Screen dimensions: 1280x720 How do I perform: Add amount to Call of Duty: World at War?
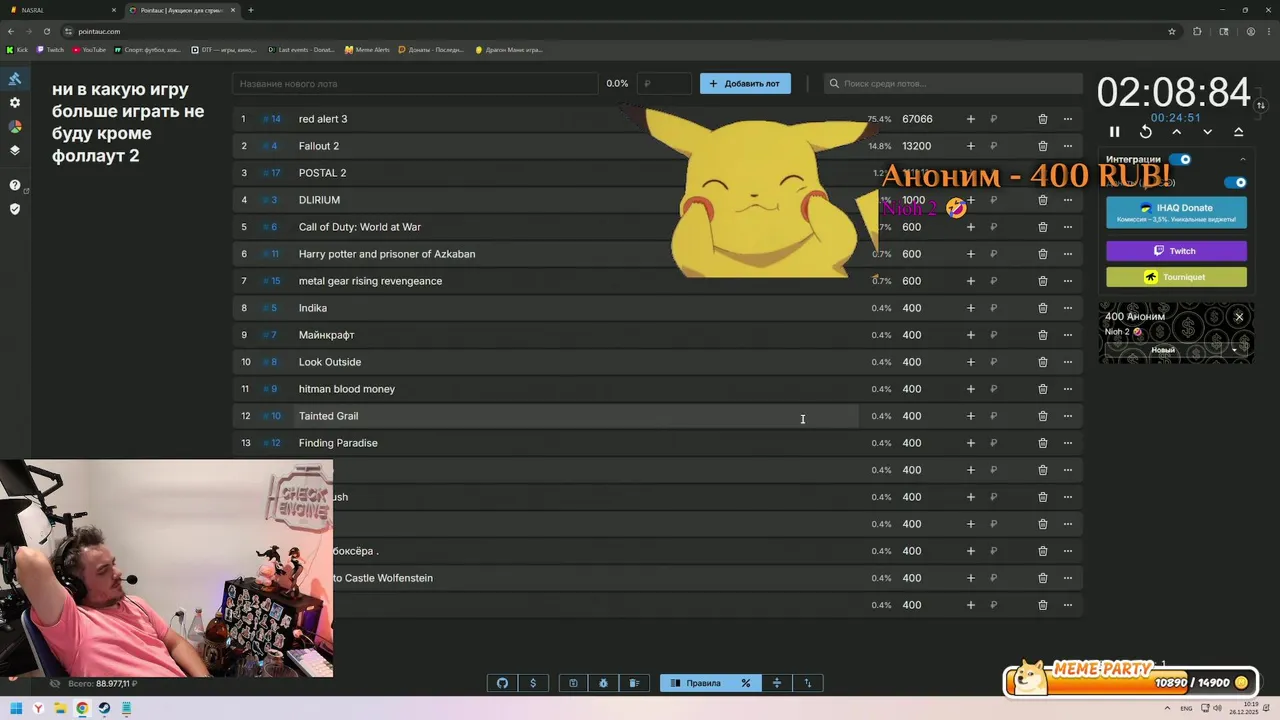970,227
